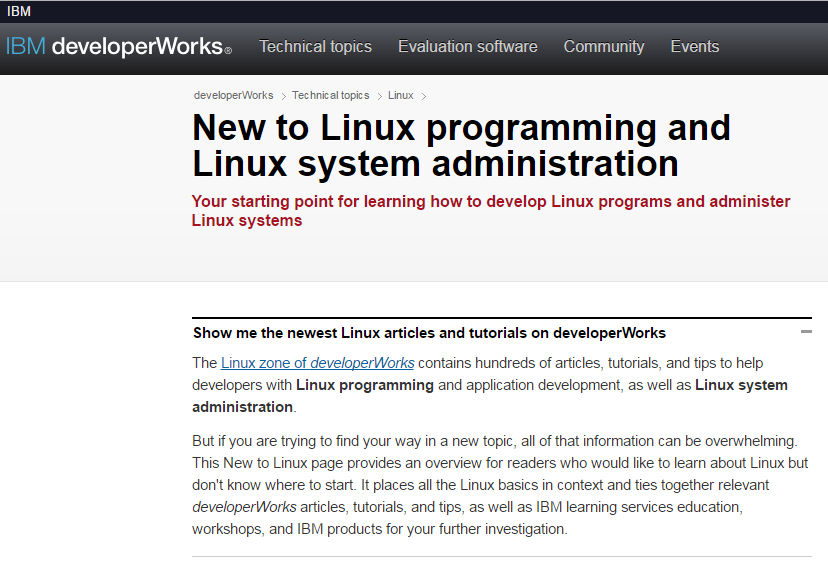The width and height of the screenshot is (828, 575).
Task: Go to Technical topics breadcrumb link
Action: click(331, 95)
